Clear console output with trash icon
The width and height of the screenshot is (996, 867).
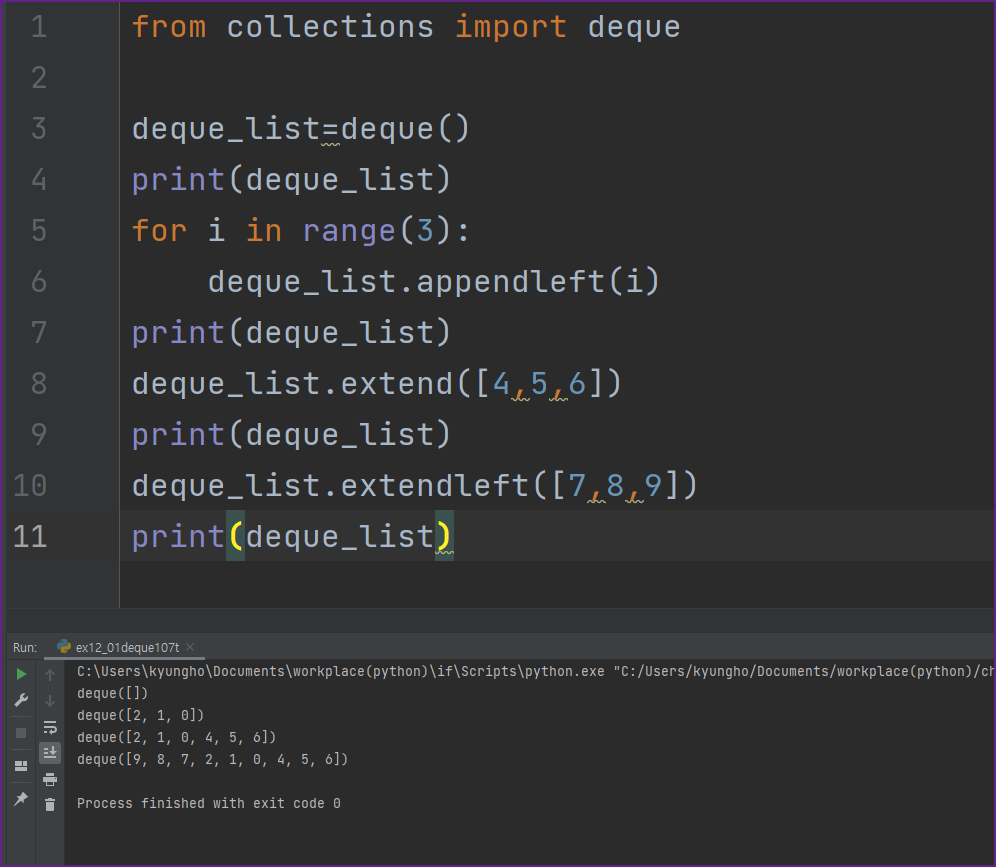(49, 804)
